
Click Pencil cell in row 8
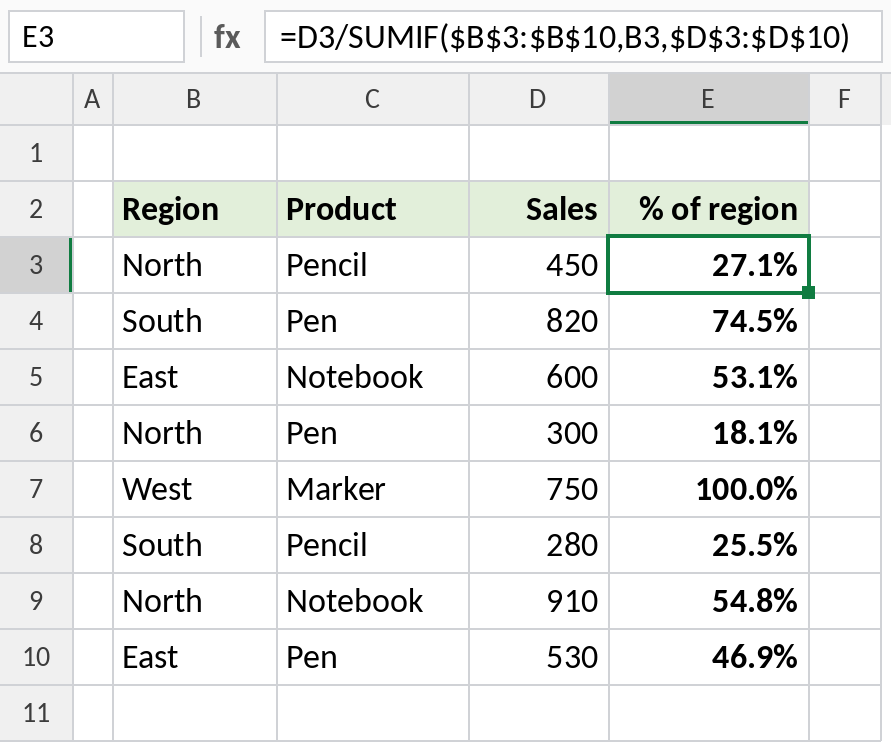[373, 545]
